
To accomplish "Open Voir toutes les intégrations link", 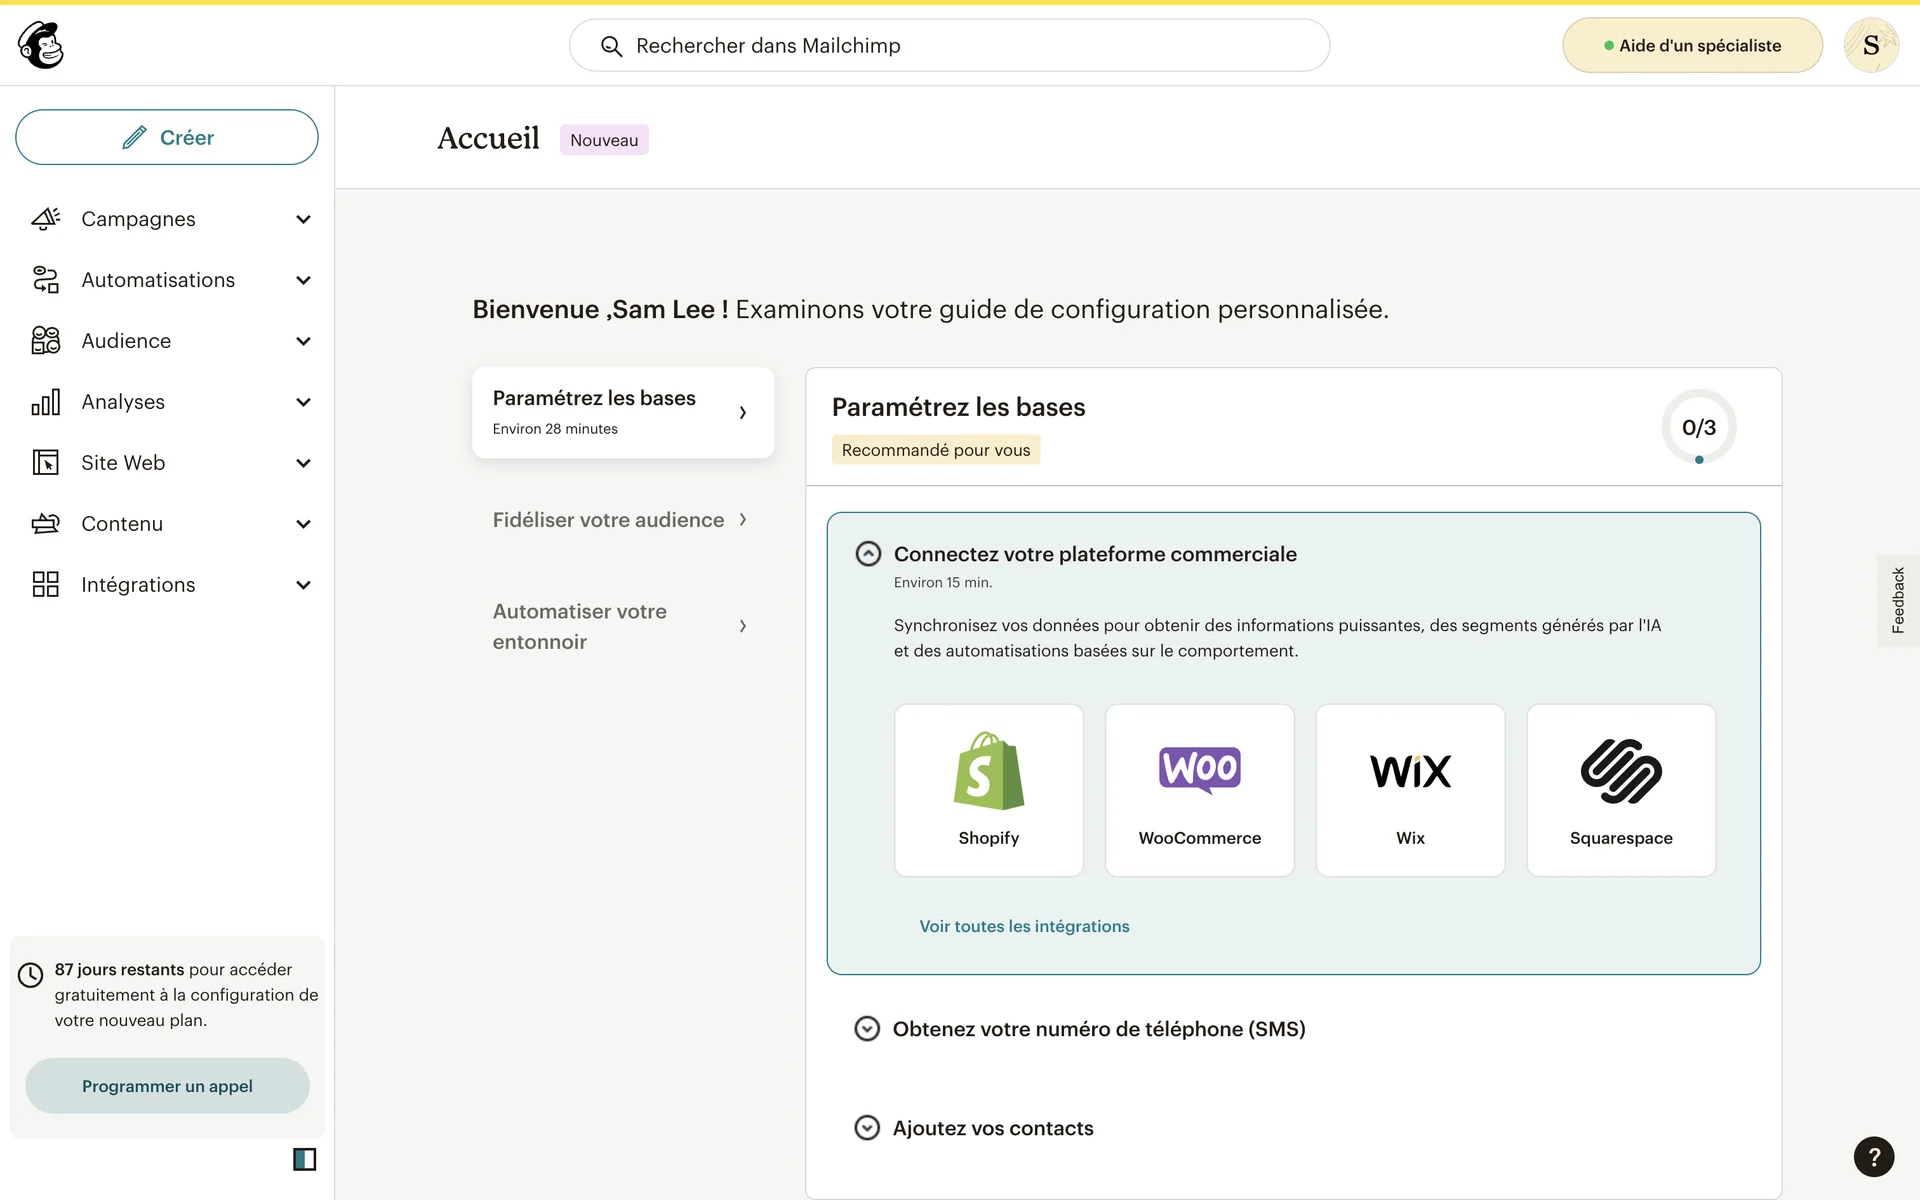I will coord(1024,926).
